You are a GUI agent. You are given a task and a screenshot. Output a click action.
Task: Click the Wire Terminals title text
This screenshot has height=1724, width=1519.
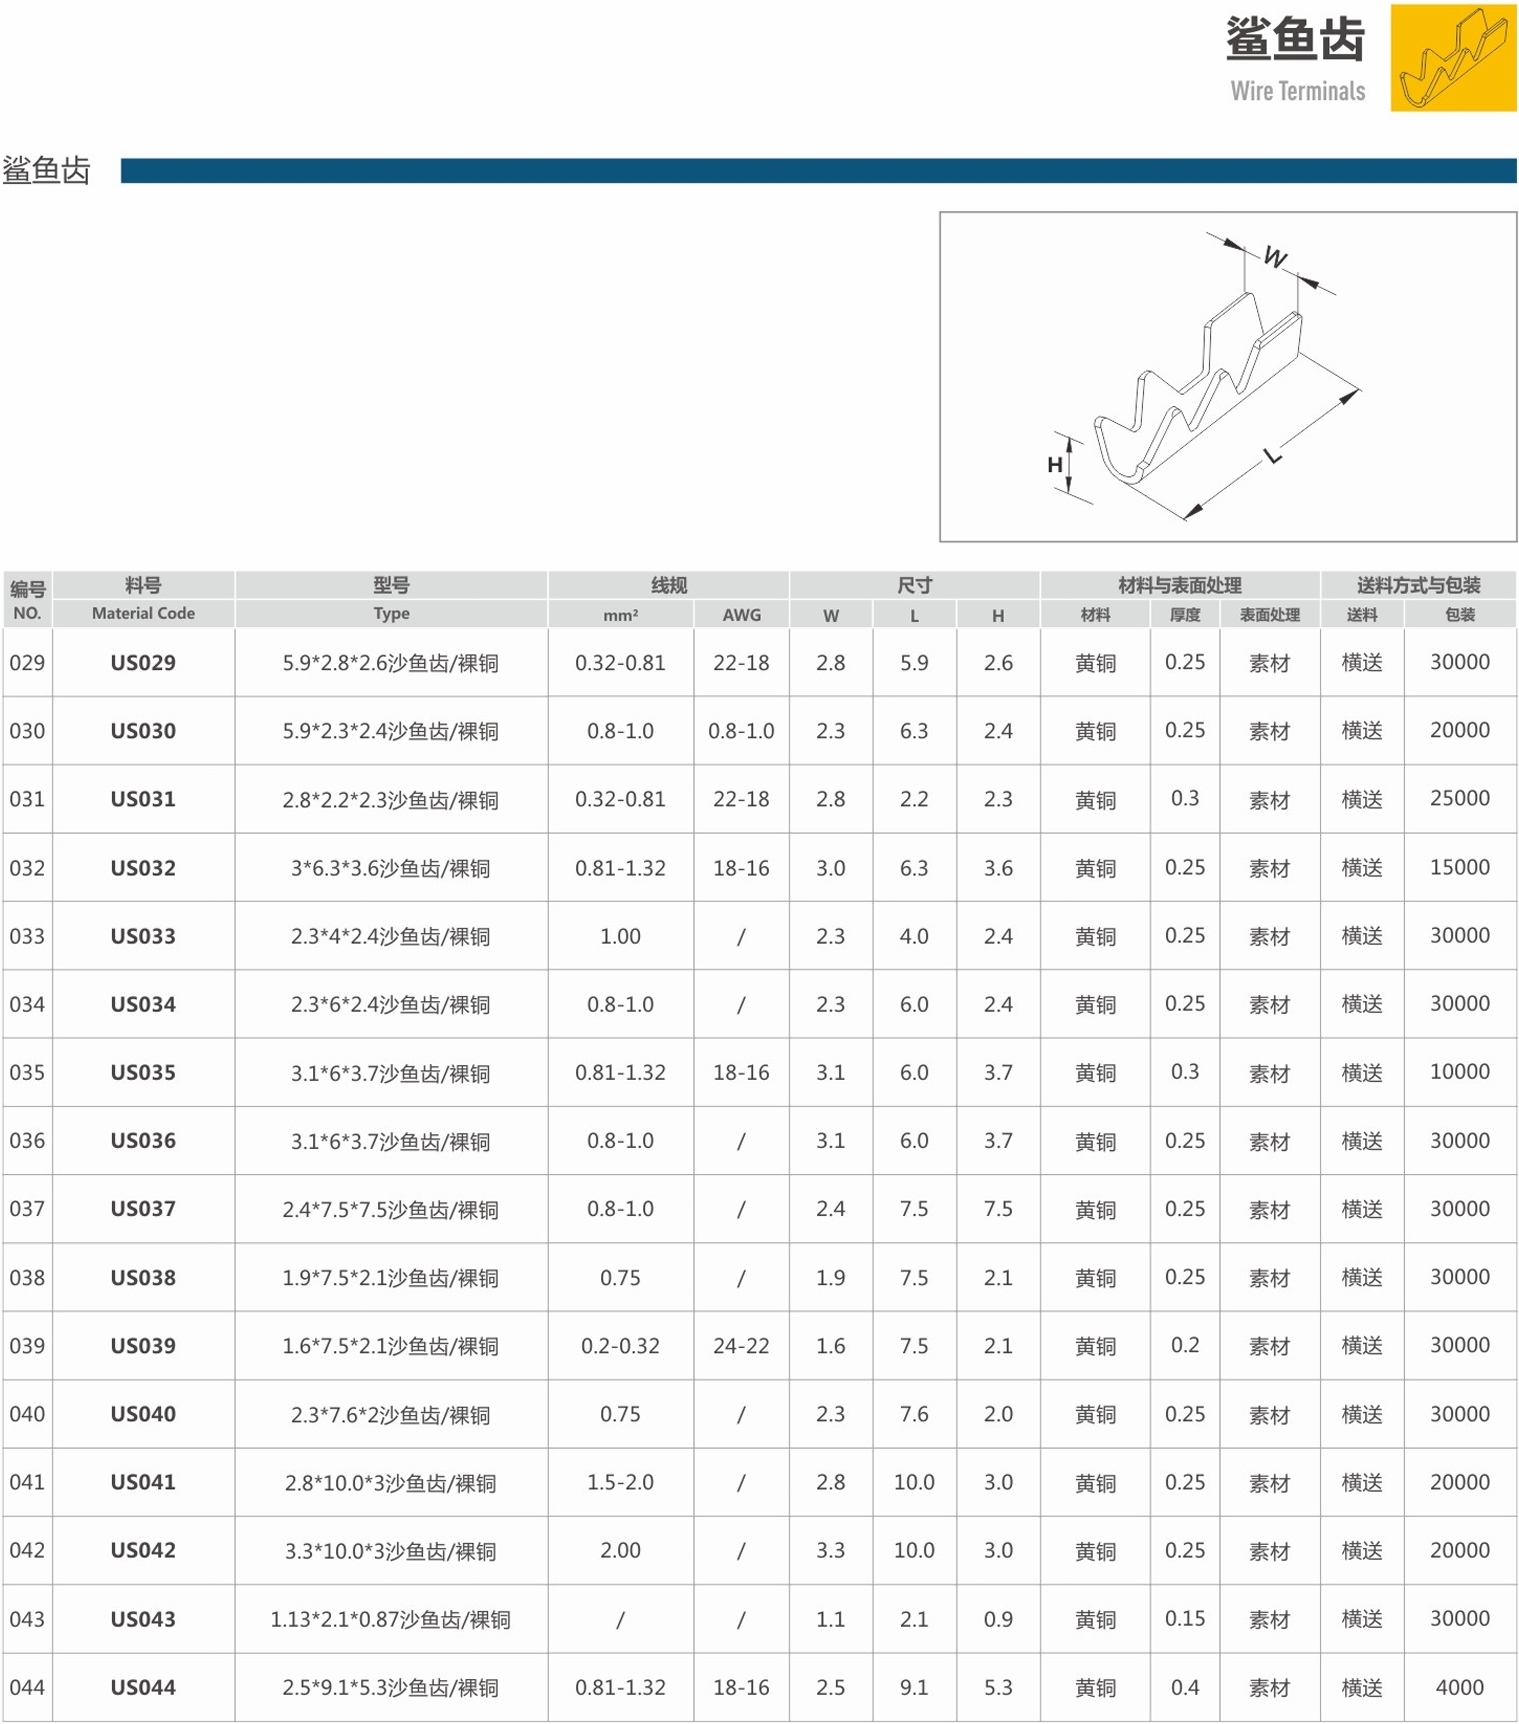[x=1296, y=91]
